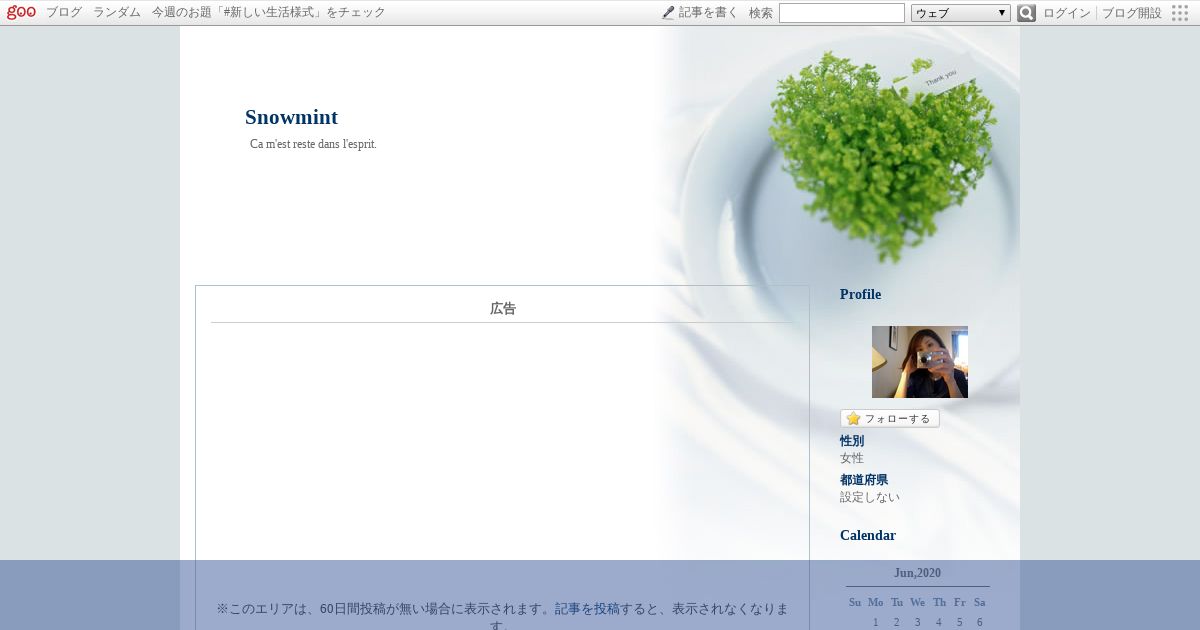Click the 設定しない value under 都道府県
The height and width of the screenshot is (630, 1200).
tap(870, 497)
